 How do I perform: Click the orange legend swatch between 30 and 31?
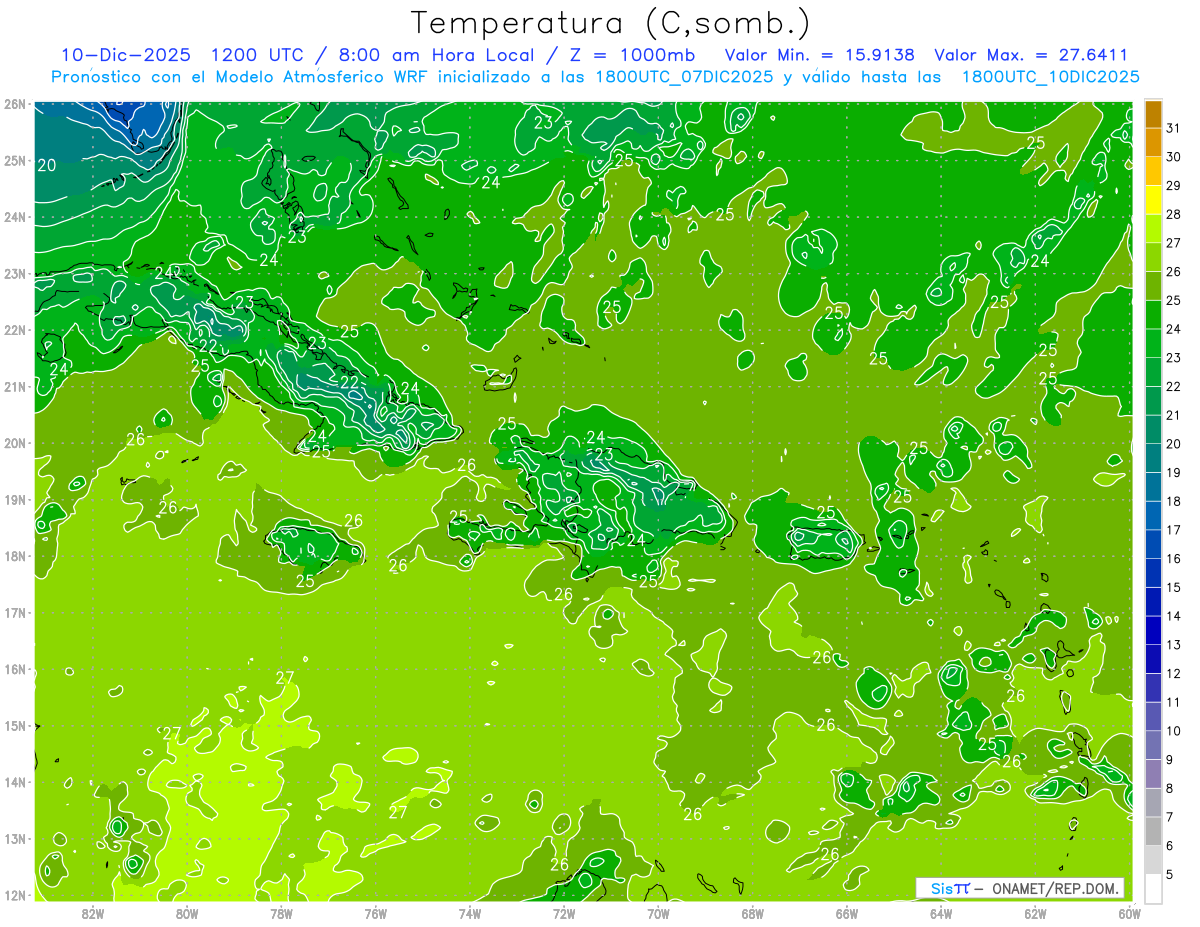pos(1153,143)
